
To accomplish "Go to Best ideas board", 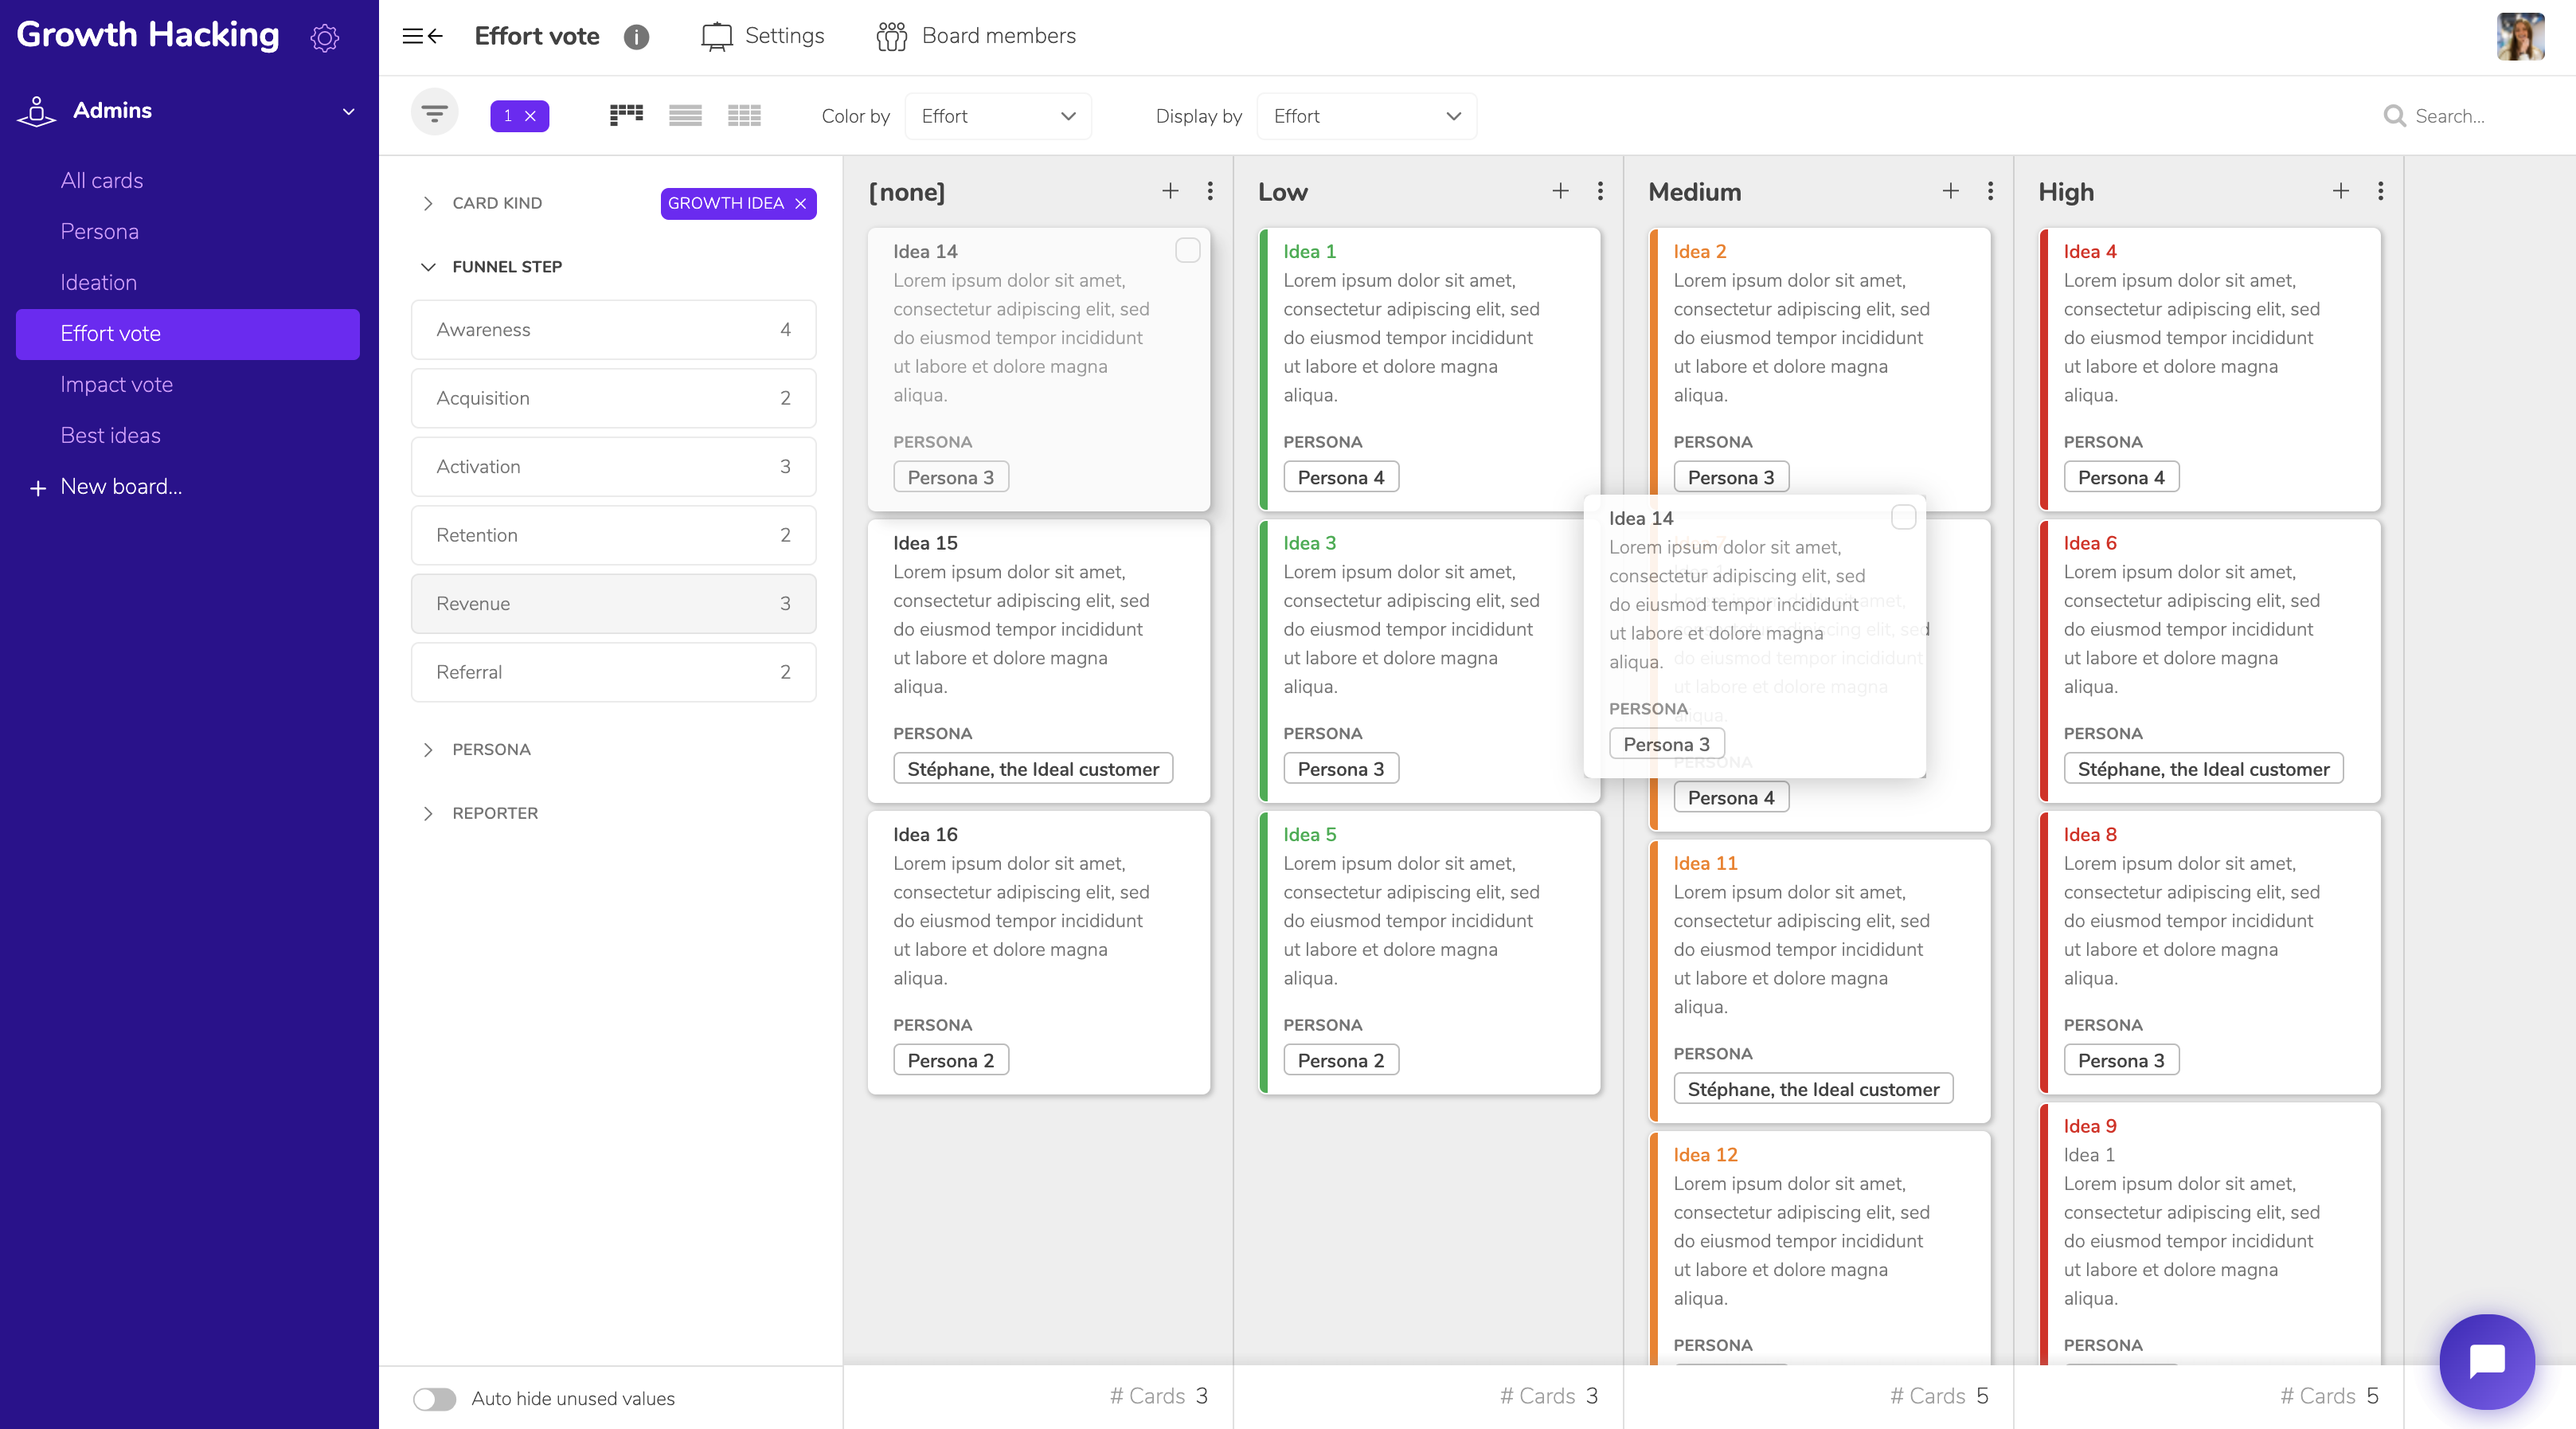I will click(110, 435).
